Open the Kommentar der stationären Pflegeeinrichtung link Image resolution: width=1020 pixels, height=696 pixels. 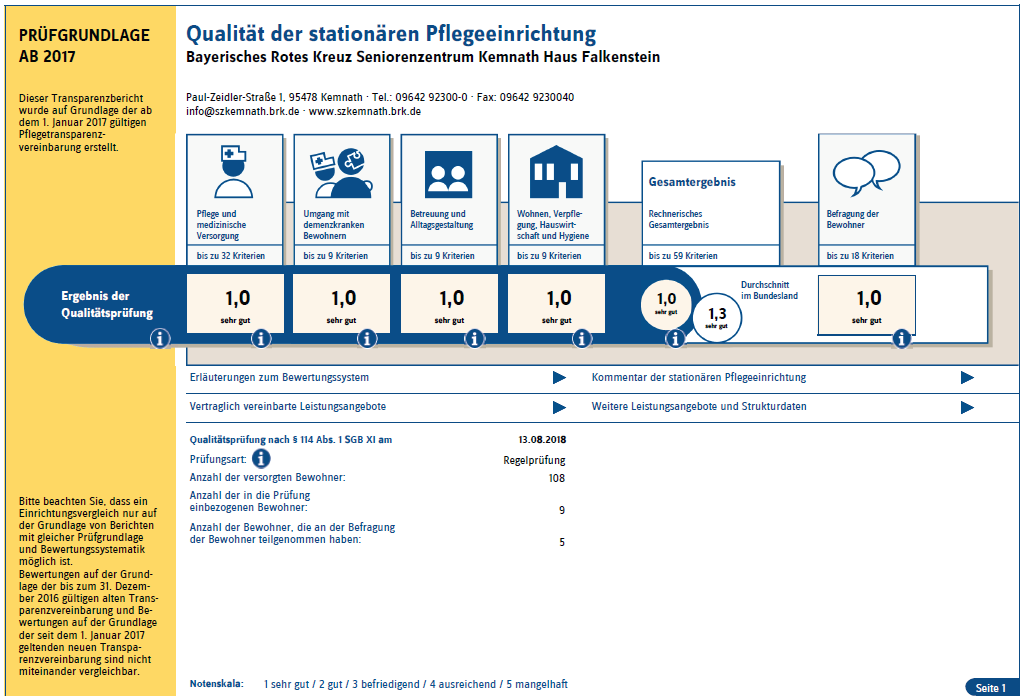[x=699, y=377]
